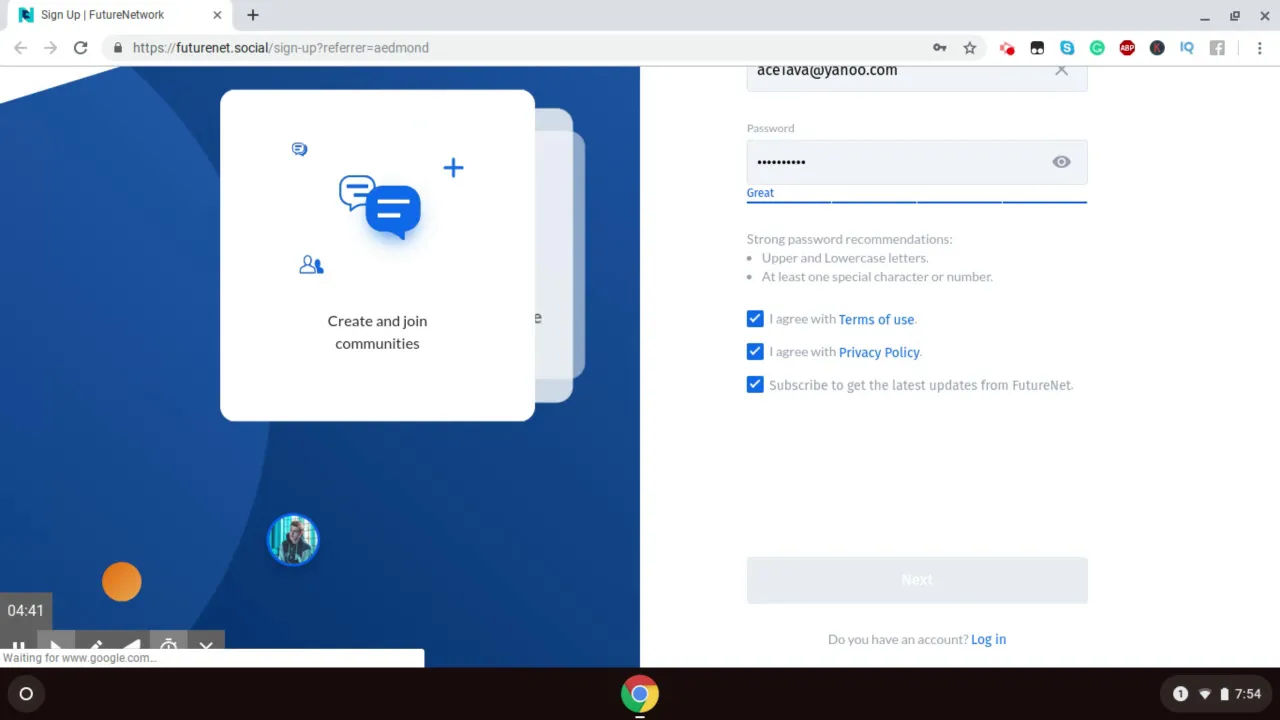Open the dark K circle extension
1280x720 pixels.
pos(1157,48)
